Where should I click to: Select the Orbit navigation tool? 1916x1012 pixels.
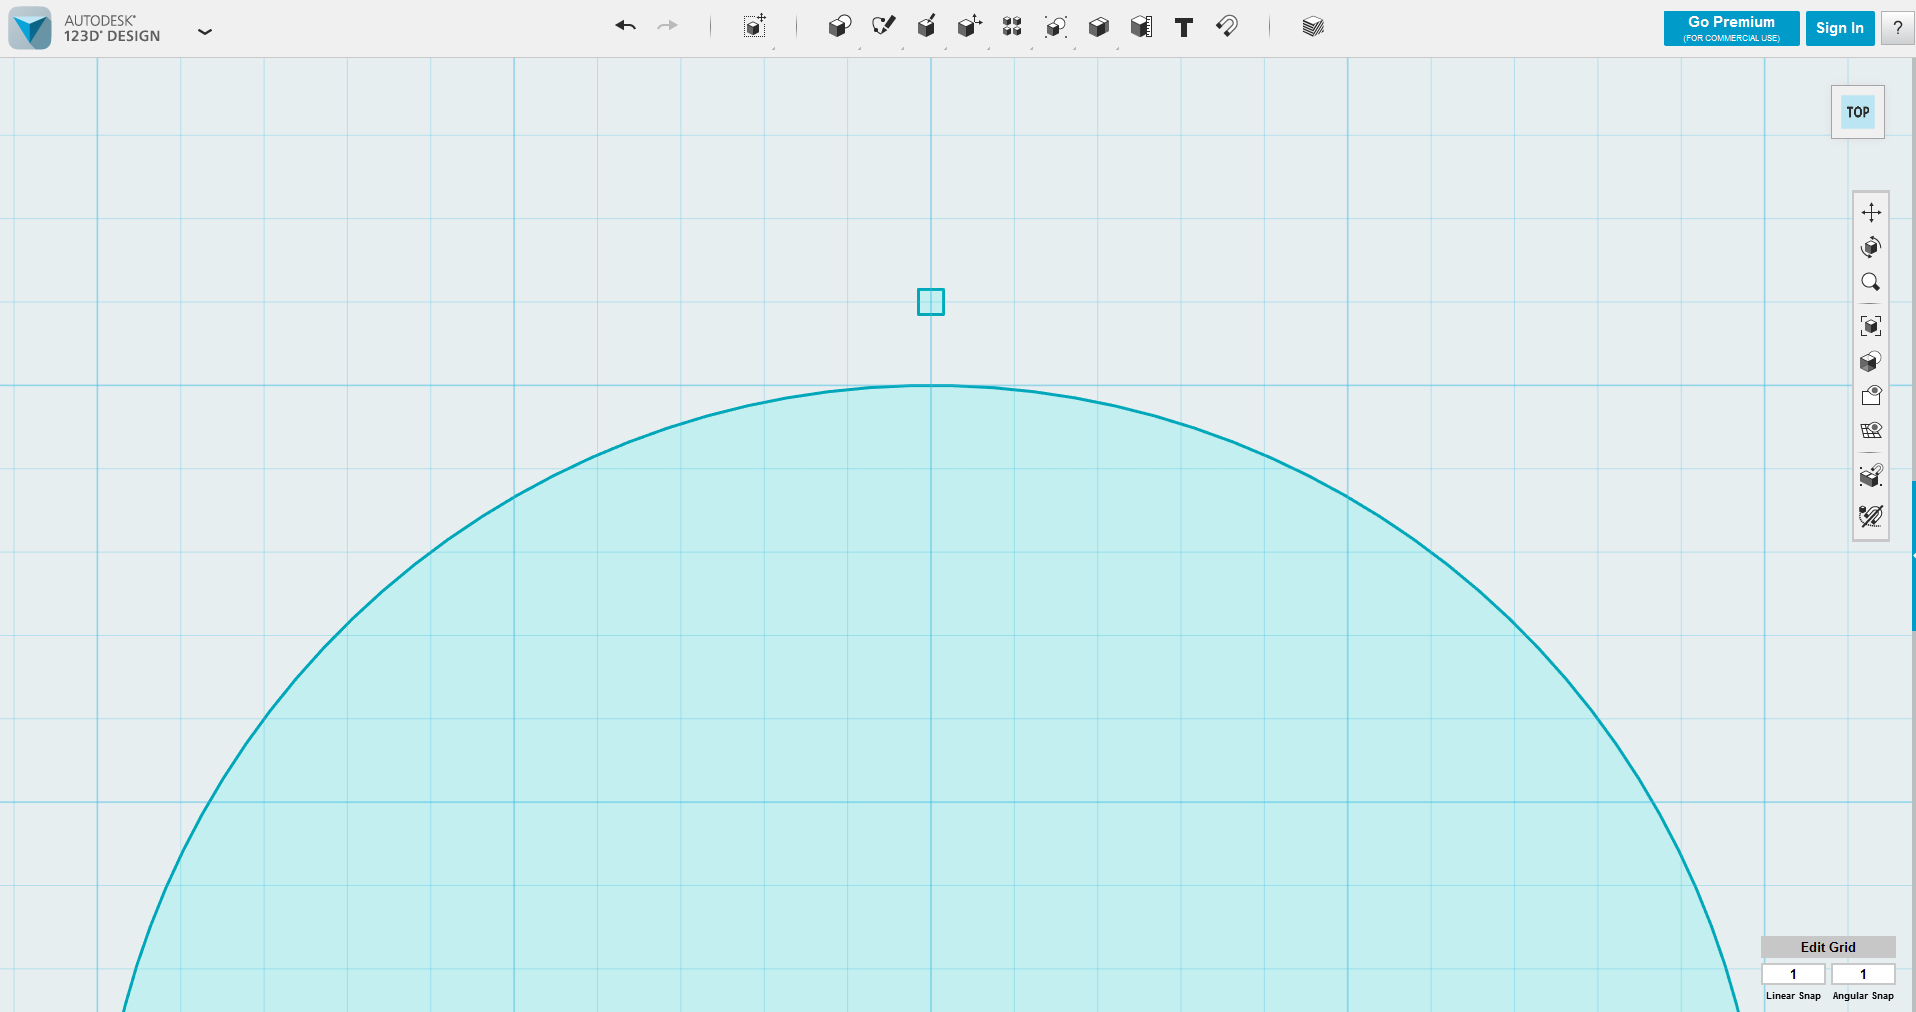1871,247
